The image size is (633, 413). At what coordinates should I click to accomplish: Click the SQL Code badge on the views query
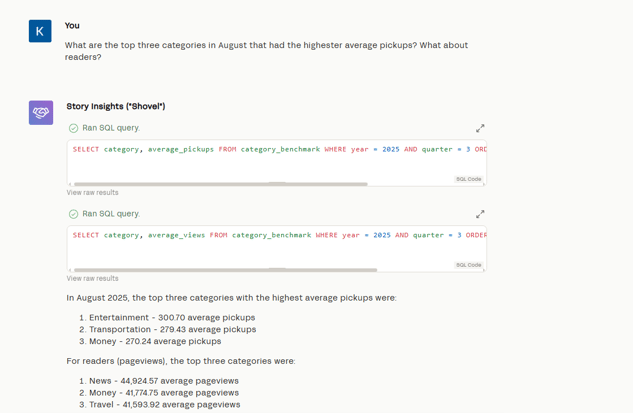coord(468,265)
